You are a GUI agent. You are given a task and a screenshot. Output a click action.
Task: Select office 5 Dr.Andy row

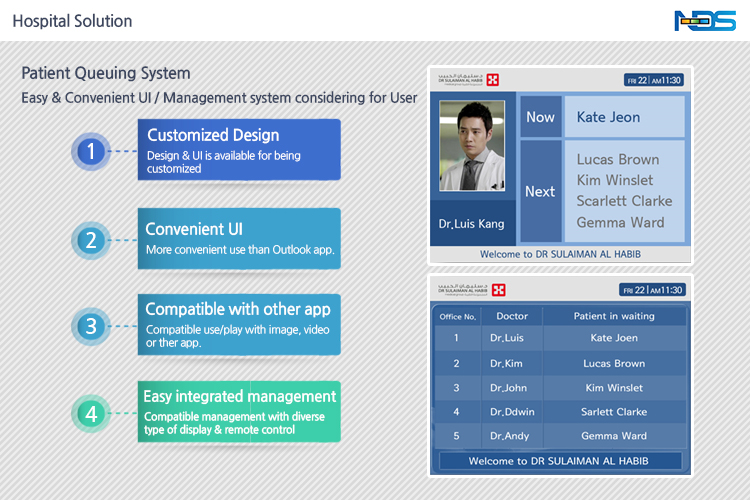pos(560,436)
